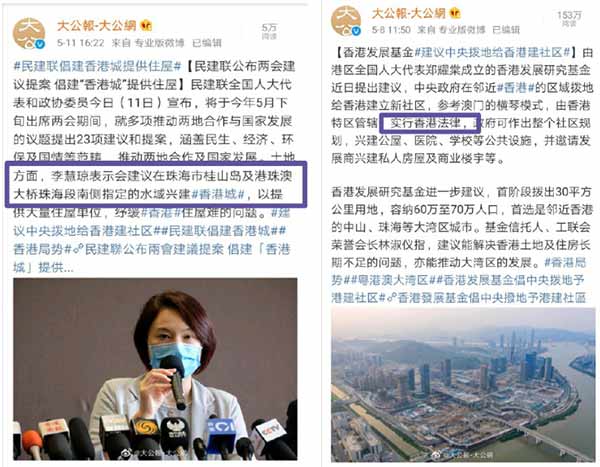The image size is (600, 467).
Task: View the 153万 read count on the right post
Action: pos(569,18)
